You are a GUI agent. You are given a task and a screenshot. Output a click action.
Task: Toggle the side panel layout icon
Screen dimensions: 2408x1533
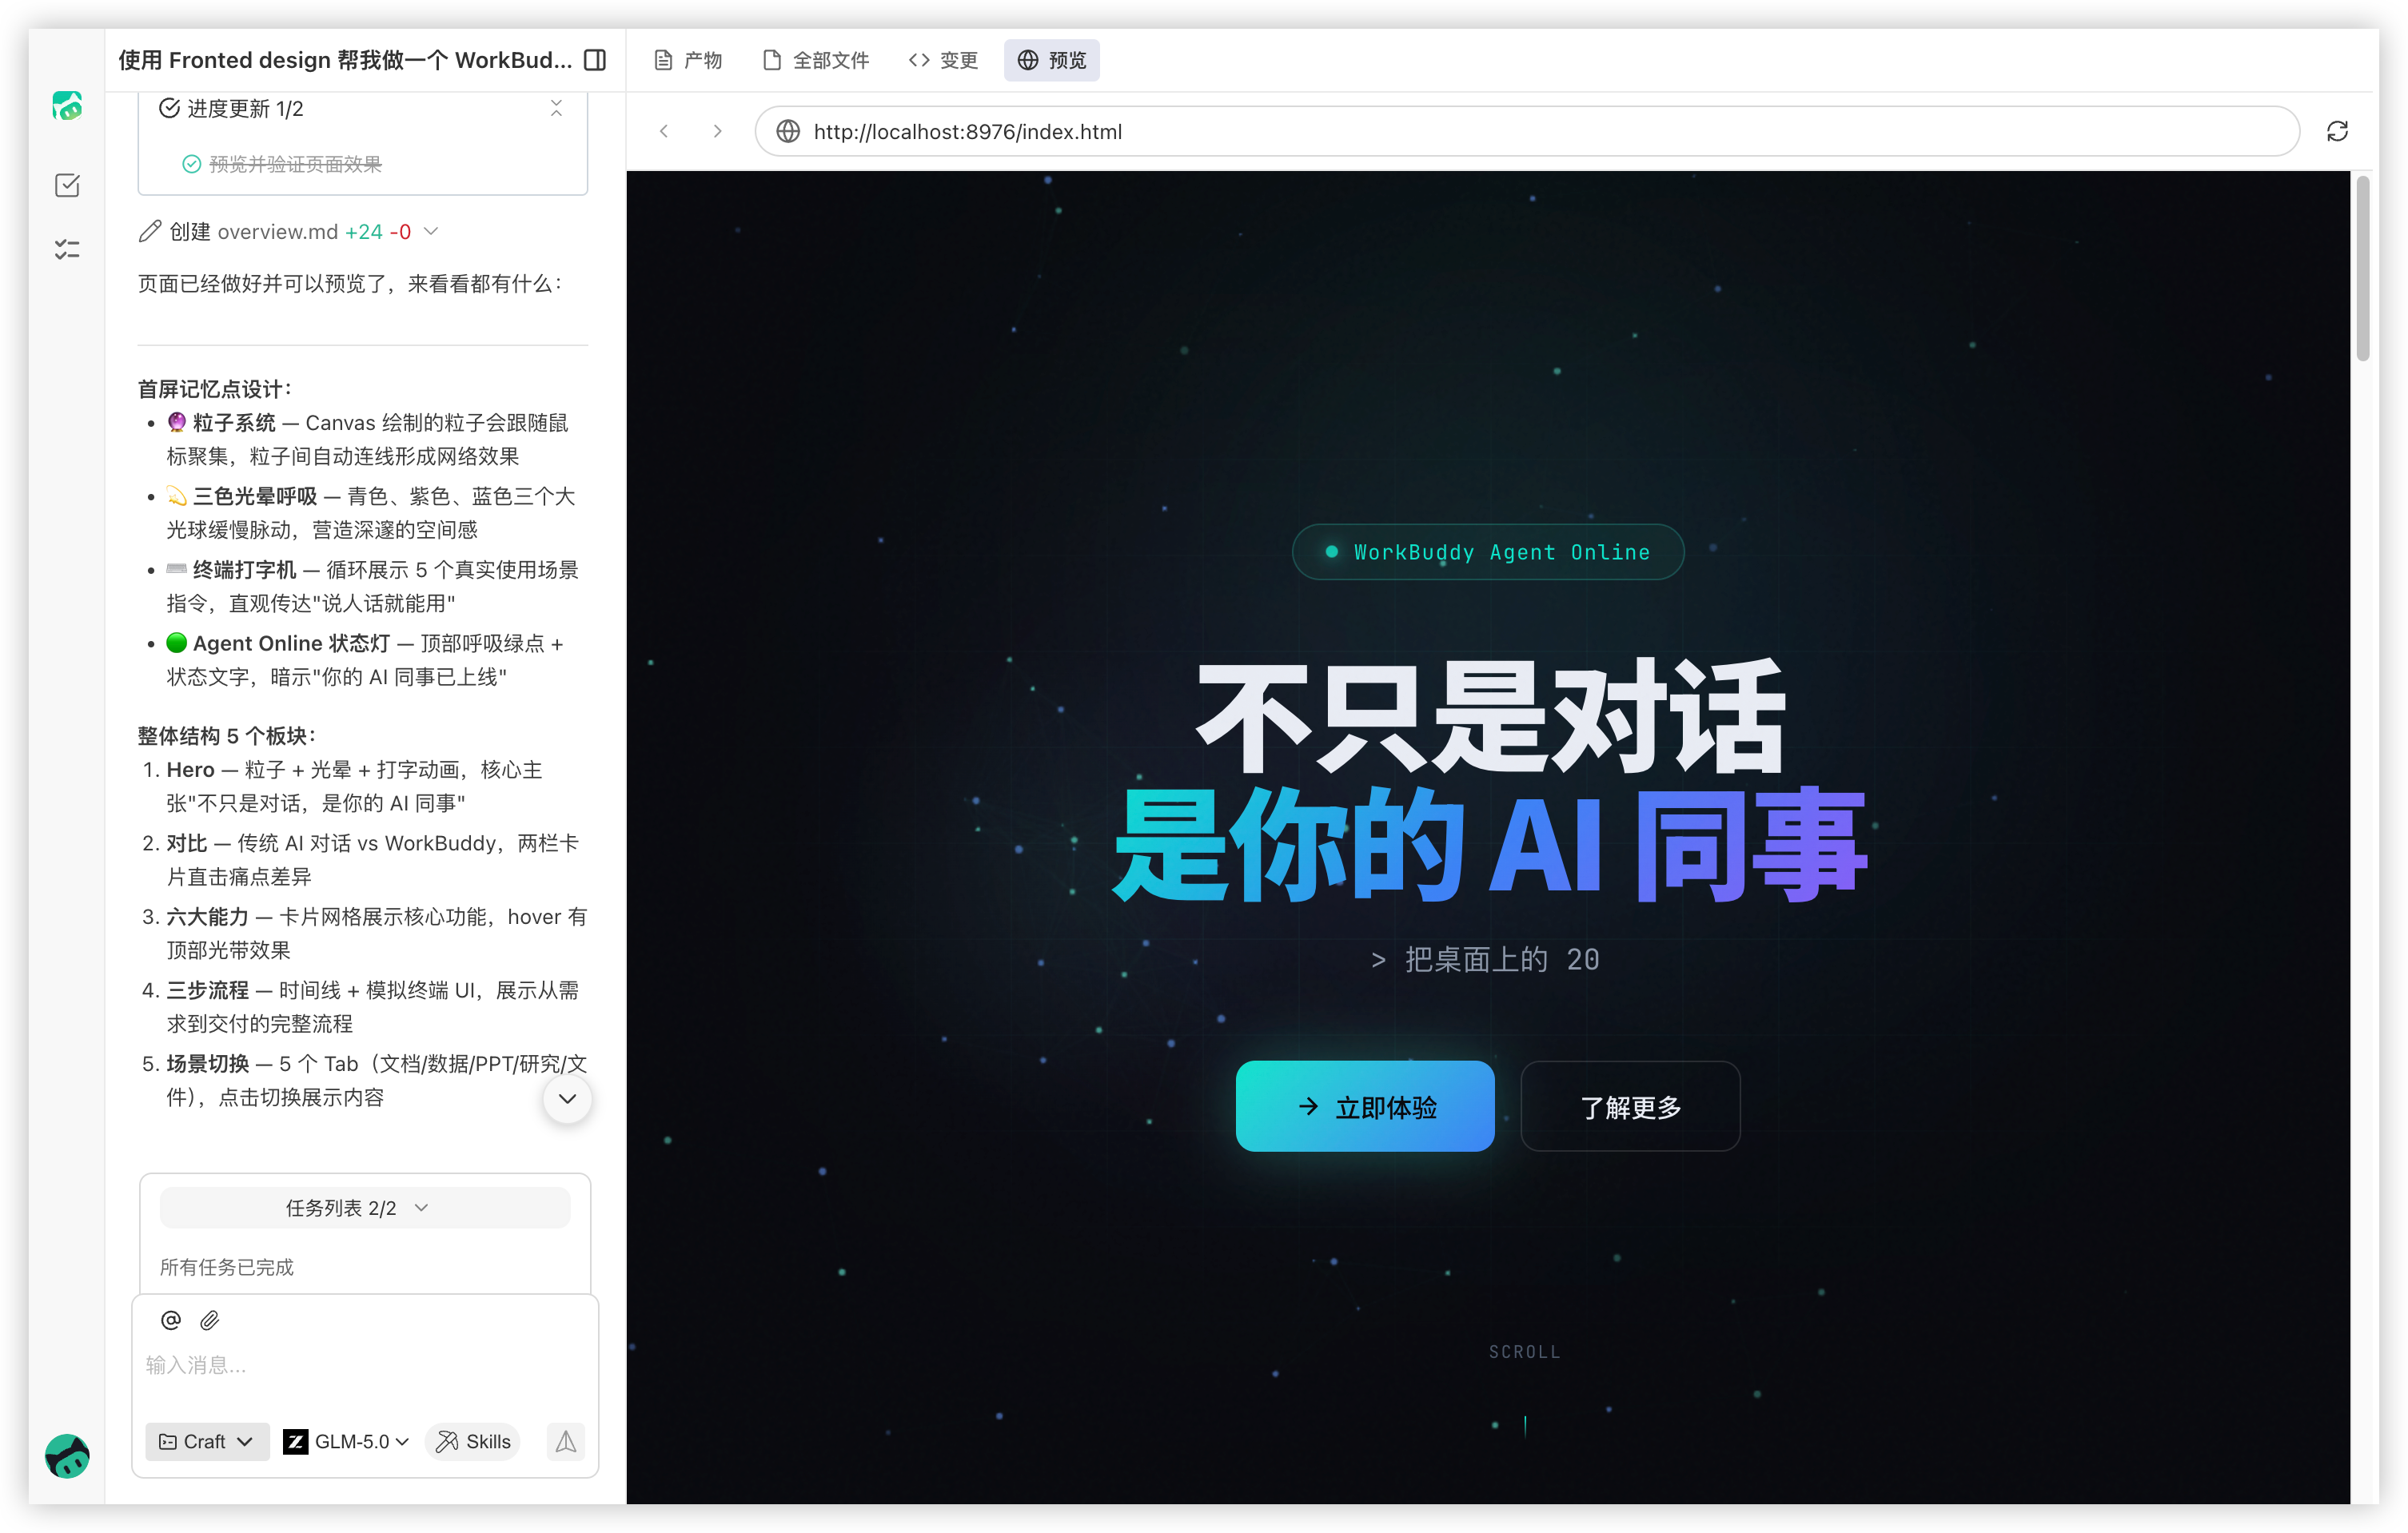click(x=595, y=60)
